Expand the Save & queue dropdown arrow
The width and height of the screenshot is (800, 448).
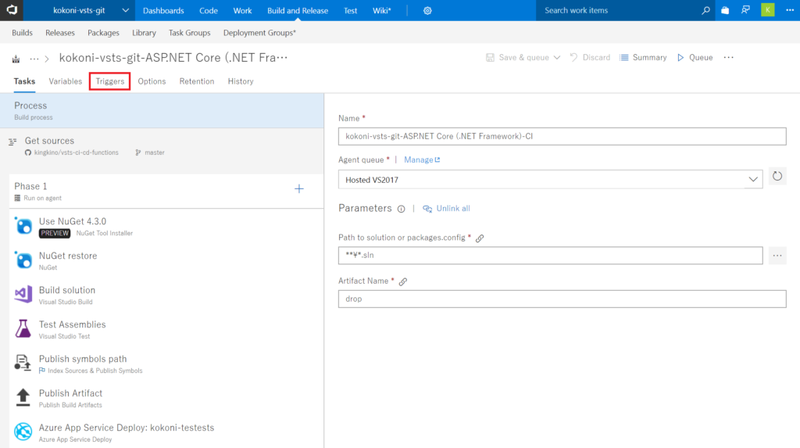click(x=557, y=58)
